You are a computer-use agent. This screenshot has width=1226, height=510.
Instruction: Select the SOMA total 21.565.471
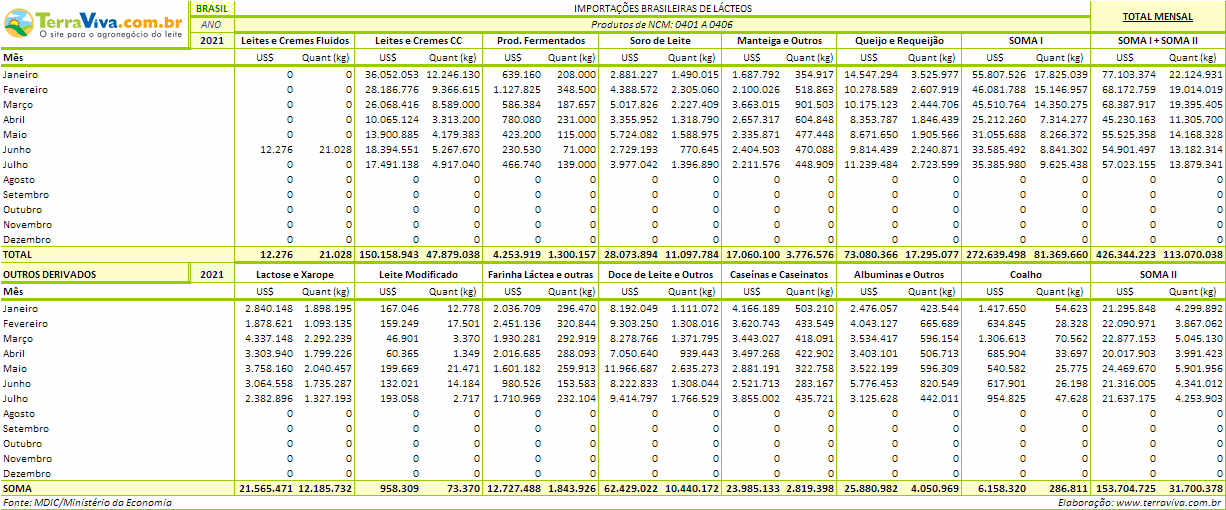click(x=267, y=488)
